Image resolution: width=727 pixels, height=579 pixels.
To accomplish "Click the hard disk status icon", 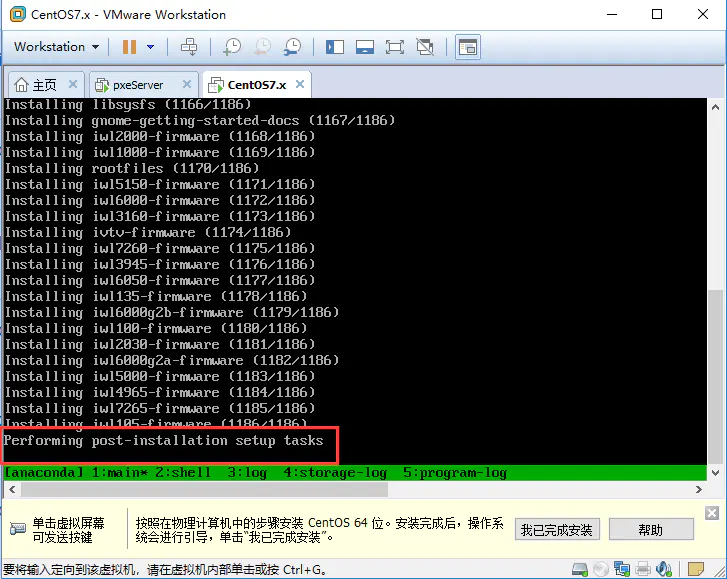I will [x=580, y=569].
